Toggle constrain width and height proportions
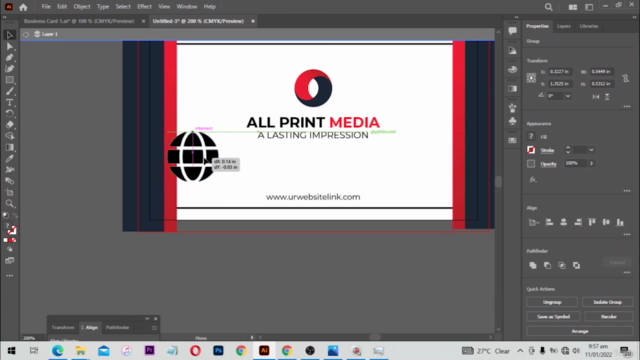This screenshot has height=360, width=640. click(625, 78)
